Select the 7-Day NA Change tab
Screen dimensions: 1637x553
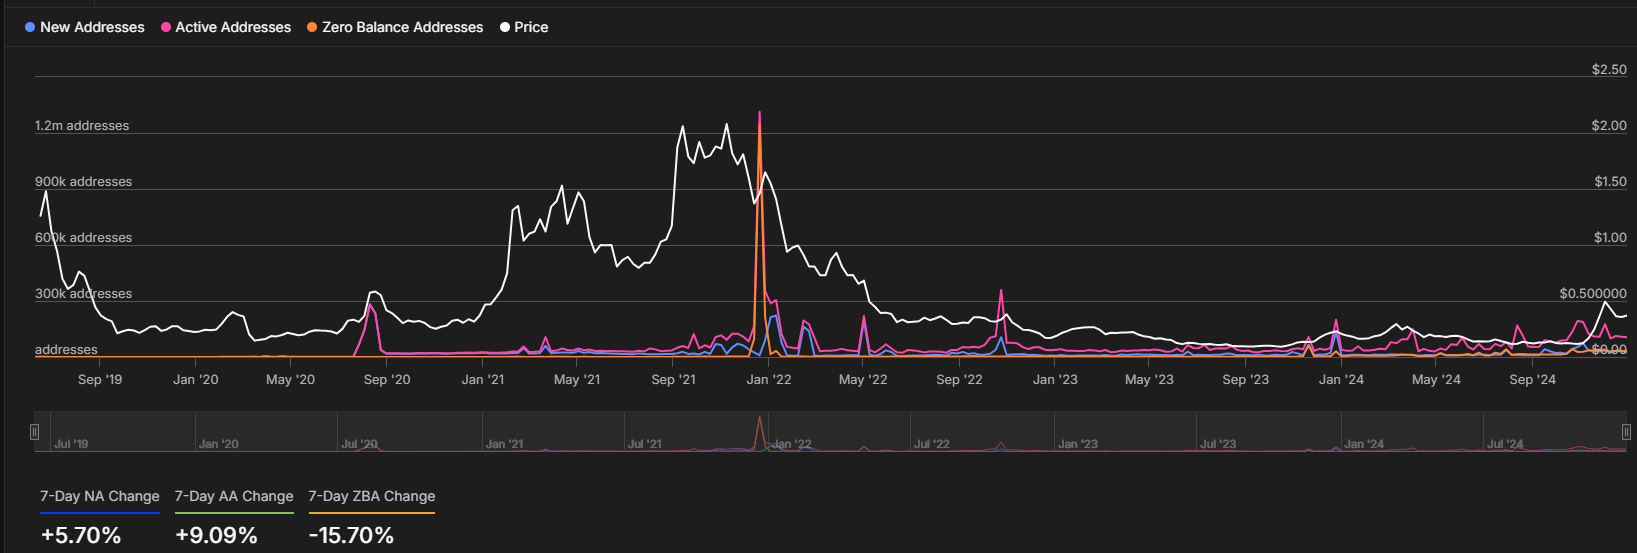coord(100,499)
